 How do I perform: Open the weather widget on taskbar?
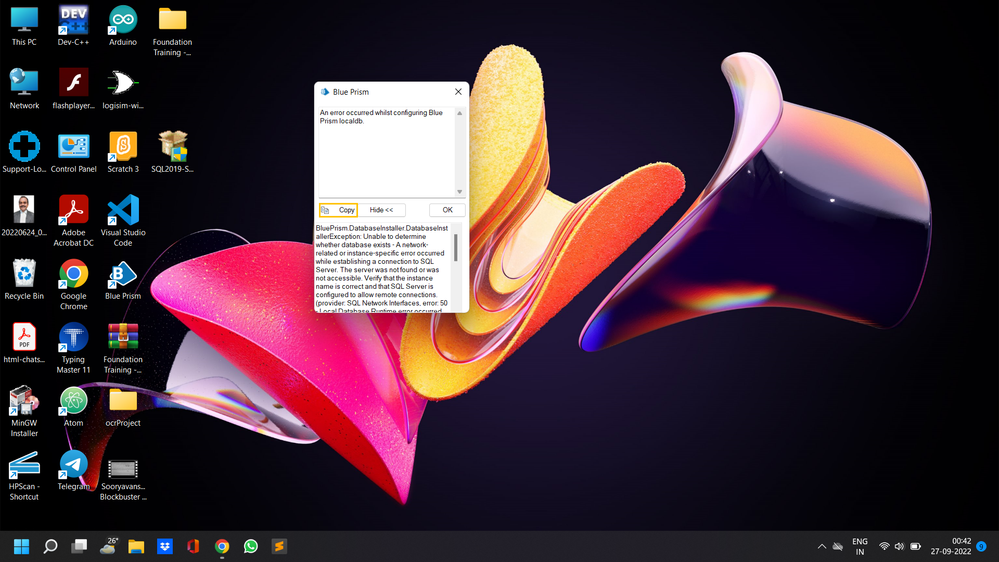click(108, 546)
